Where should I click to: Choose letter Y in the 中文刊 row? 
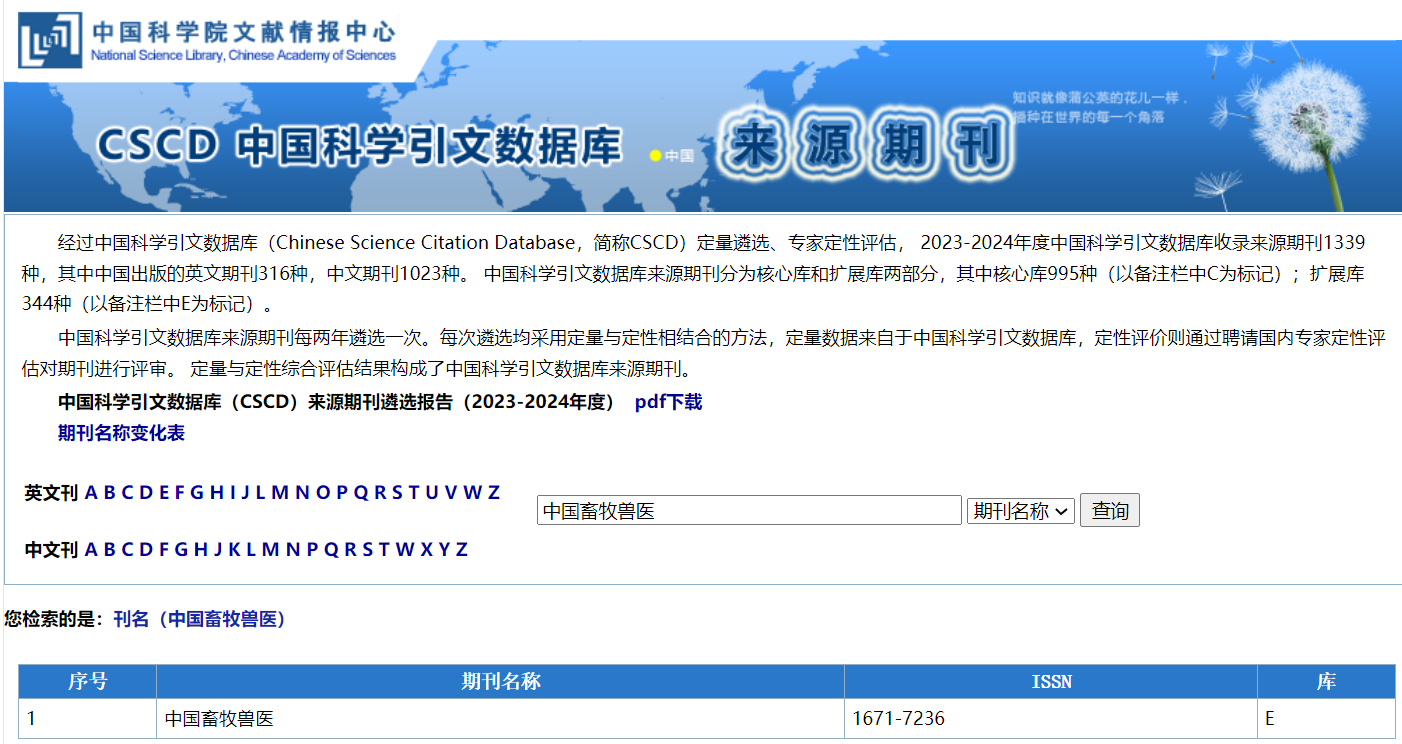(x=444, y=550)
